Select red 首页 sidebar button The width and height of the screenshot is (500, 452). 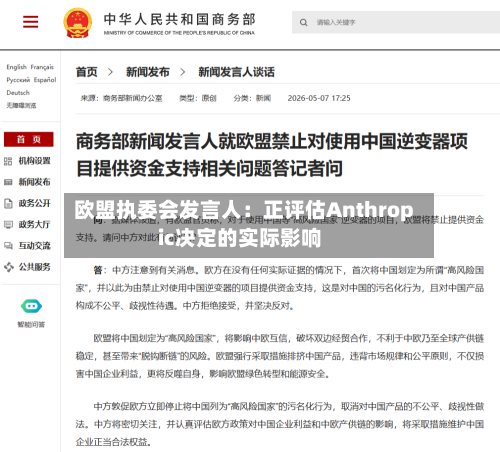[29, 139]
